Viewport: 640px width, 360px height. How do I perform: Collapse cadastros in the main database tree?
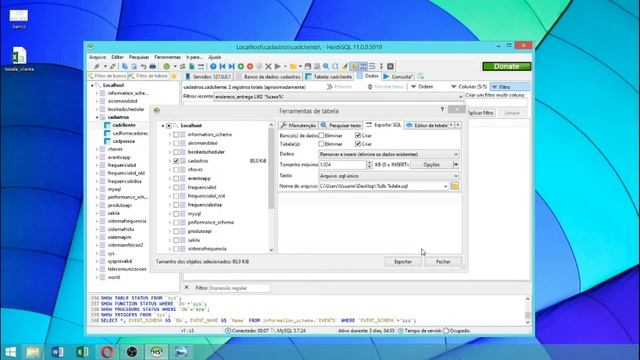(97, 117)
